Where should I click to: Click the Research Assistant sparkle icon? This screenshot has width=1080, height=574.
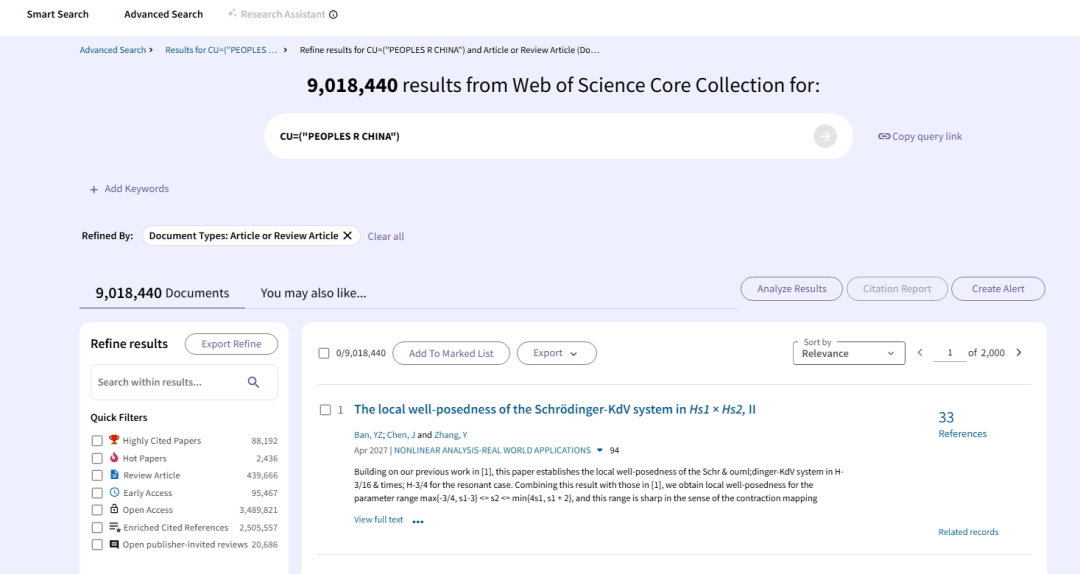[232, 13]
